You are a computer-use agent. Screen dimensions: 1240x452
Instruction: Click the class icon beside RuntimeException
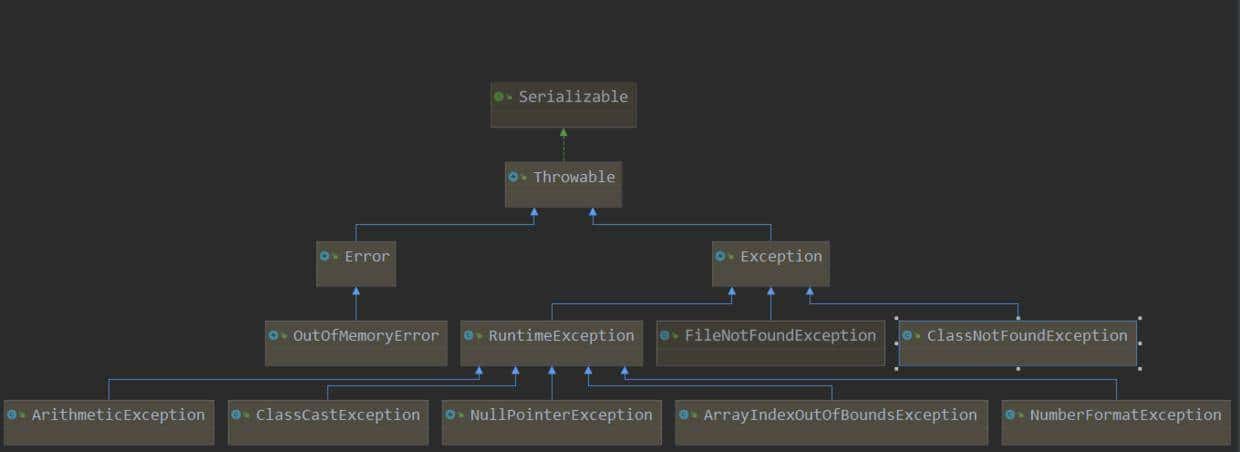point(470,336)
